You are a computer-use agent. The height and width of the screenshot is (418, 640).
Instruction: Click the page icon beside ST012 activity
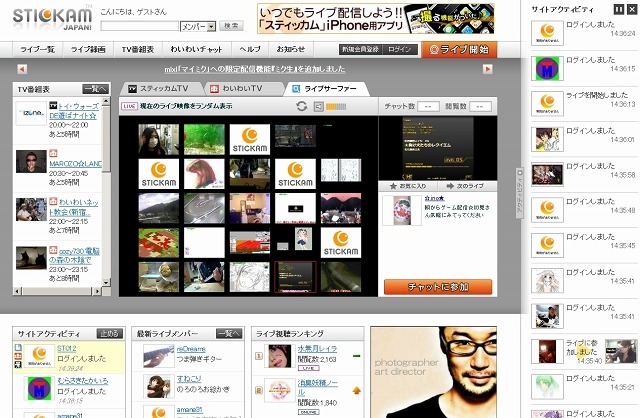pyautogui.click(x=18, y=347)
